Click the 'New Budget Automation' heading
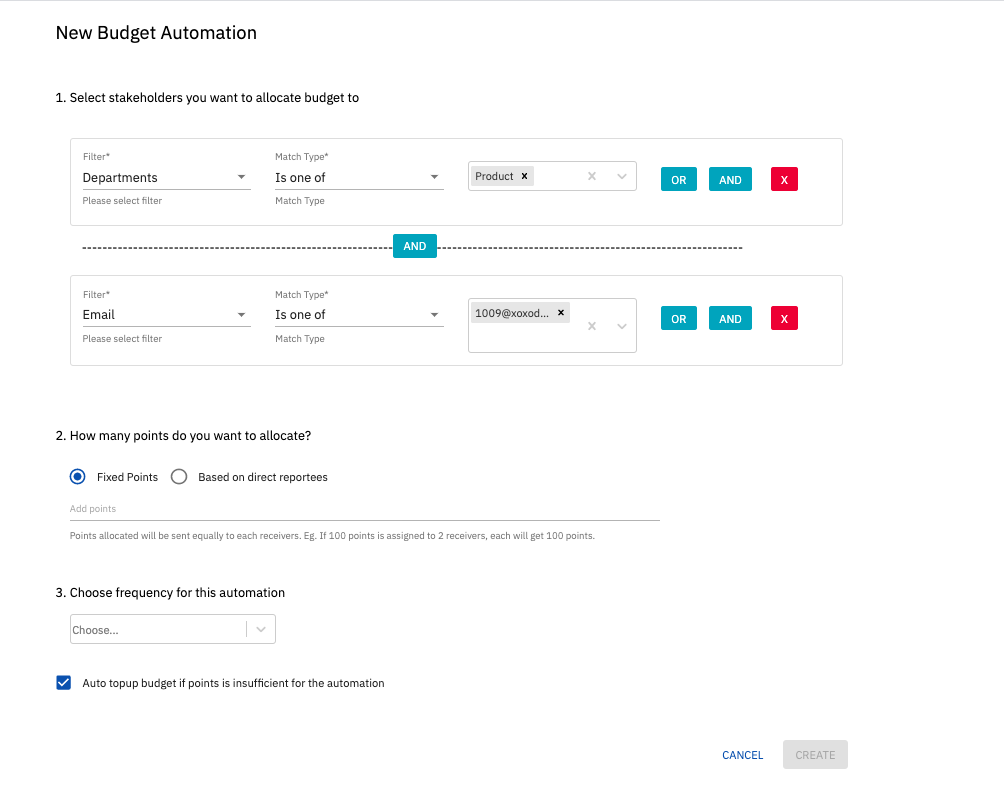The width and height of the screenshot is (1004, 790). point(156,33)
